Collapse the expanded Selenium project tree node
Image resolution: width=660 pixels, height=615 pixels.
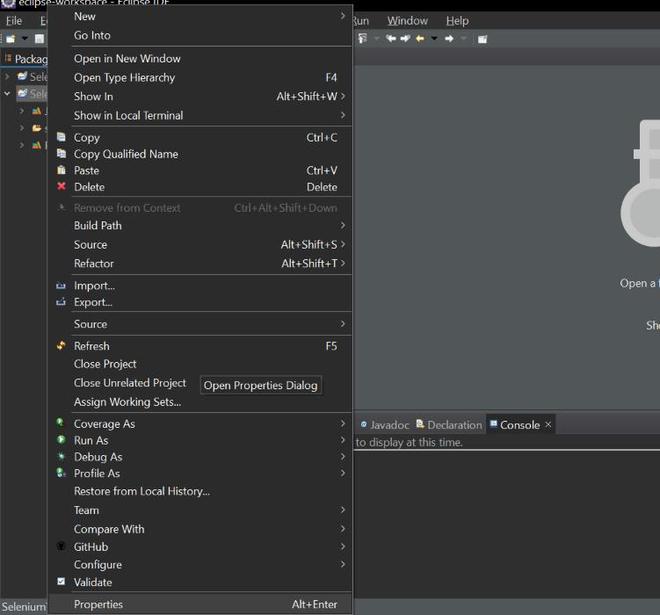[8, 94]
